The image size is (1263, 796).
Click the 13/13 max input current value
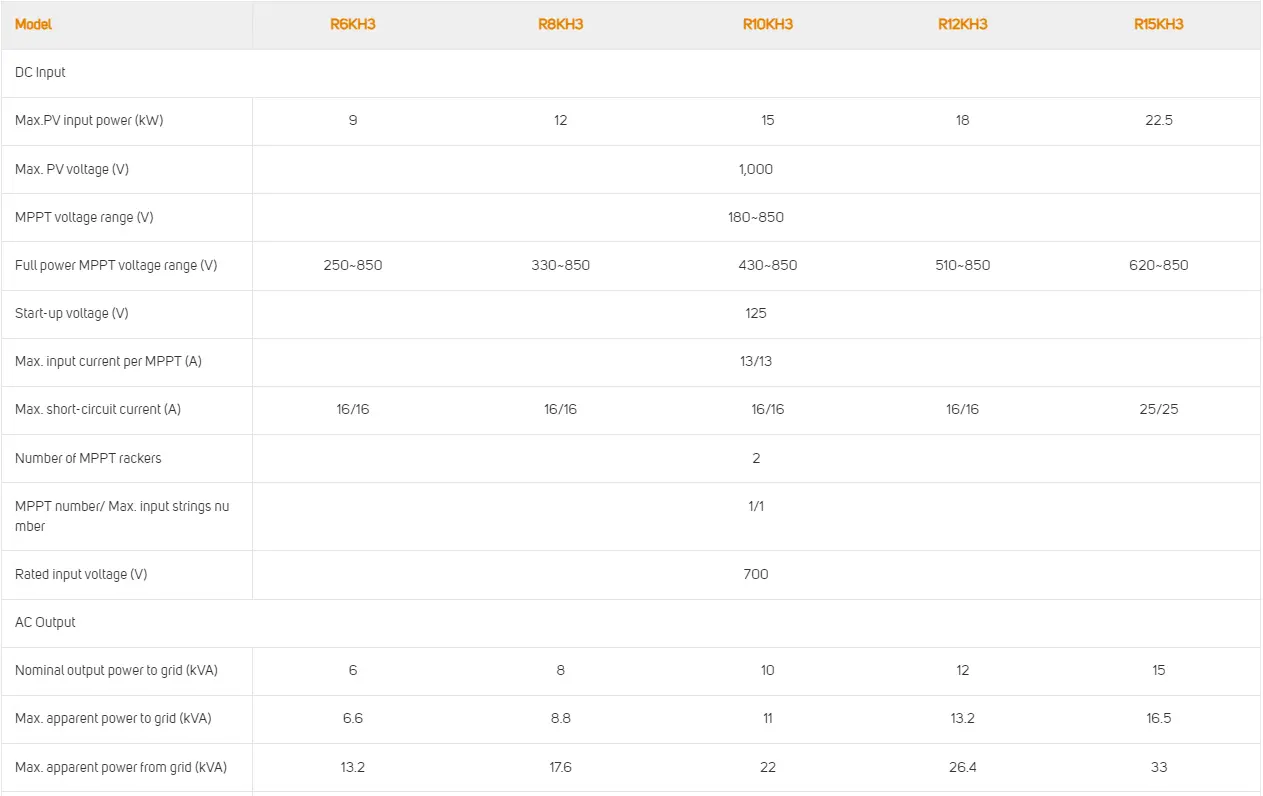(x=755, y=361)
